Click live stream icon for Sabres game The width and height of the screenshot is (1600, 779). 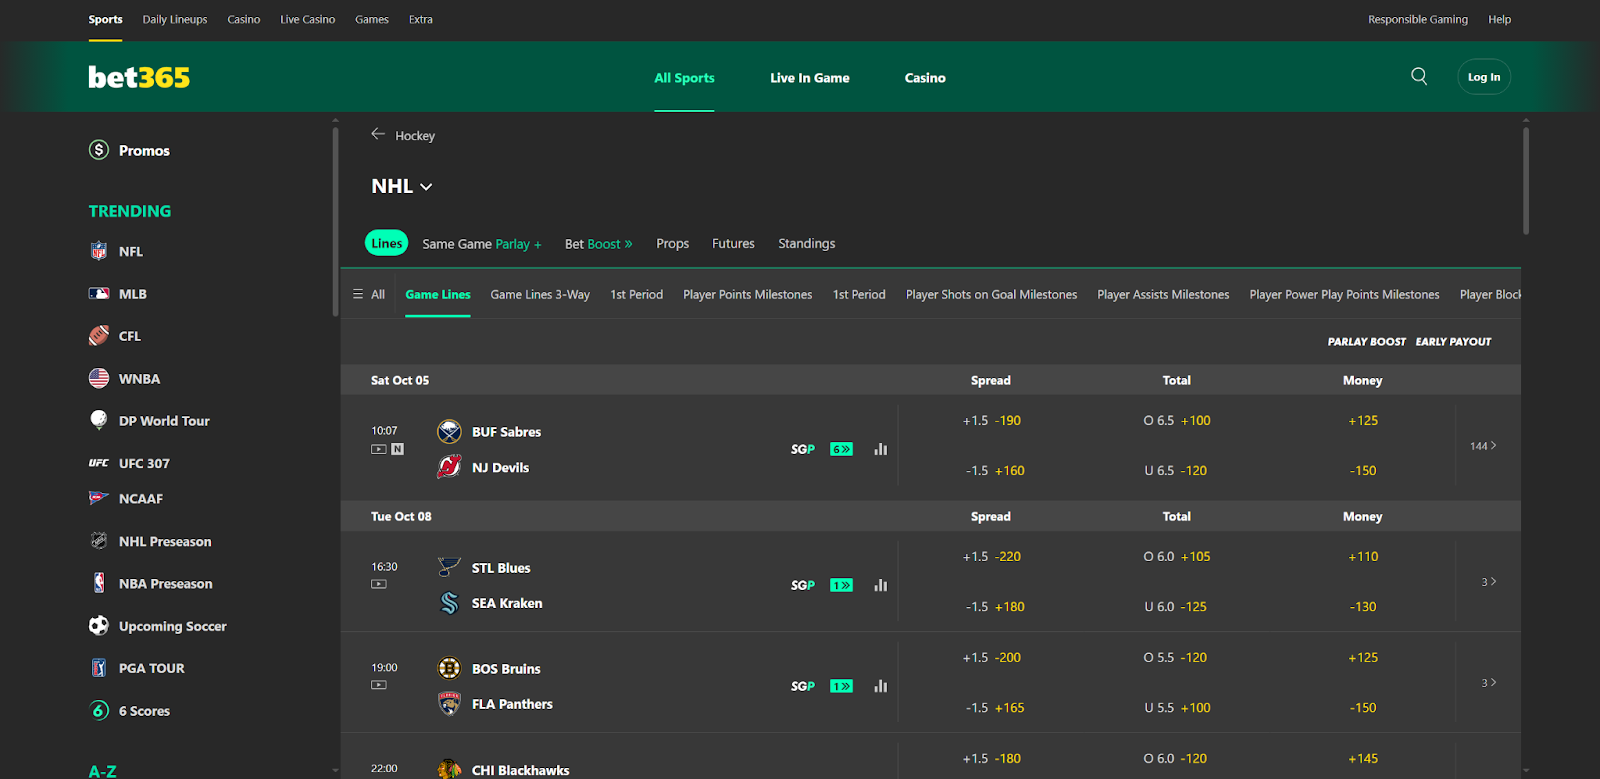(x=378, y=449)
